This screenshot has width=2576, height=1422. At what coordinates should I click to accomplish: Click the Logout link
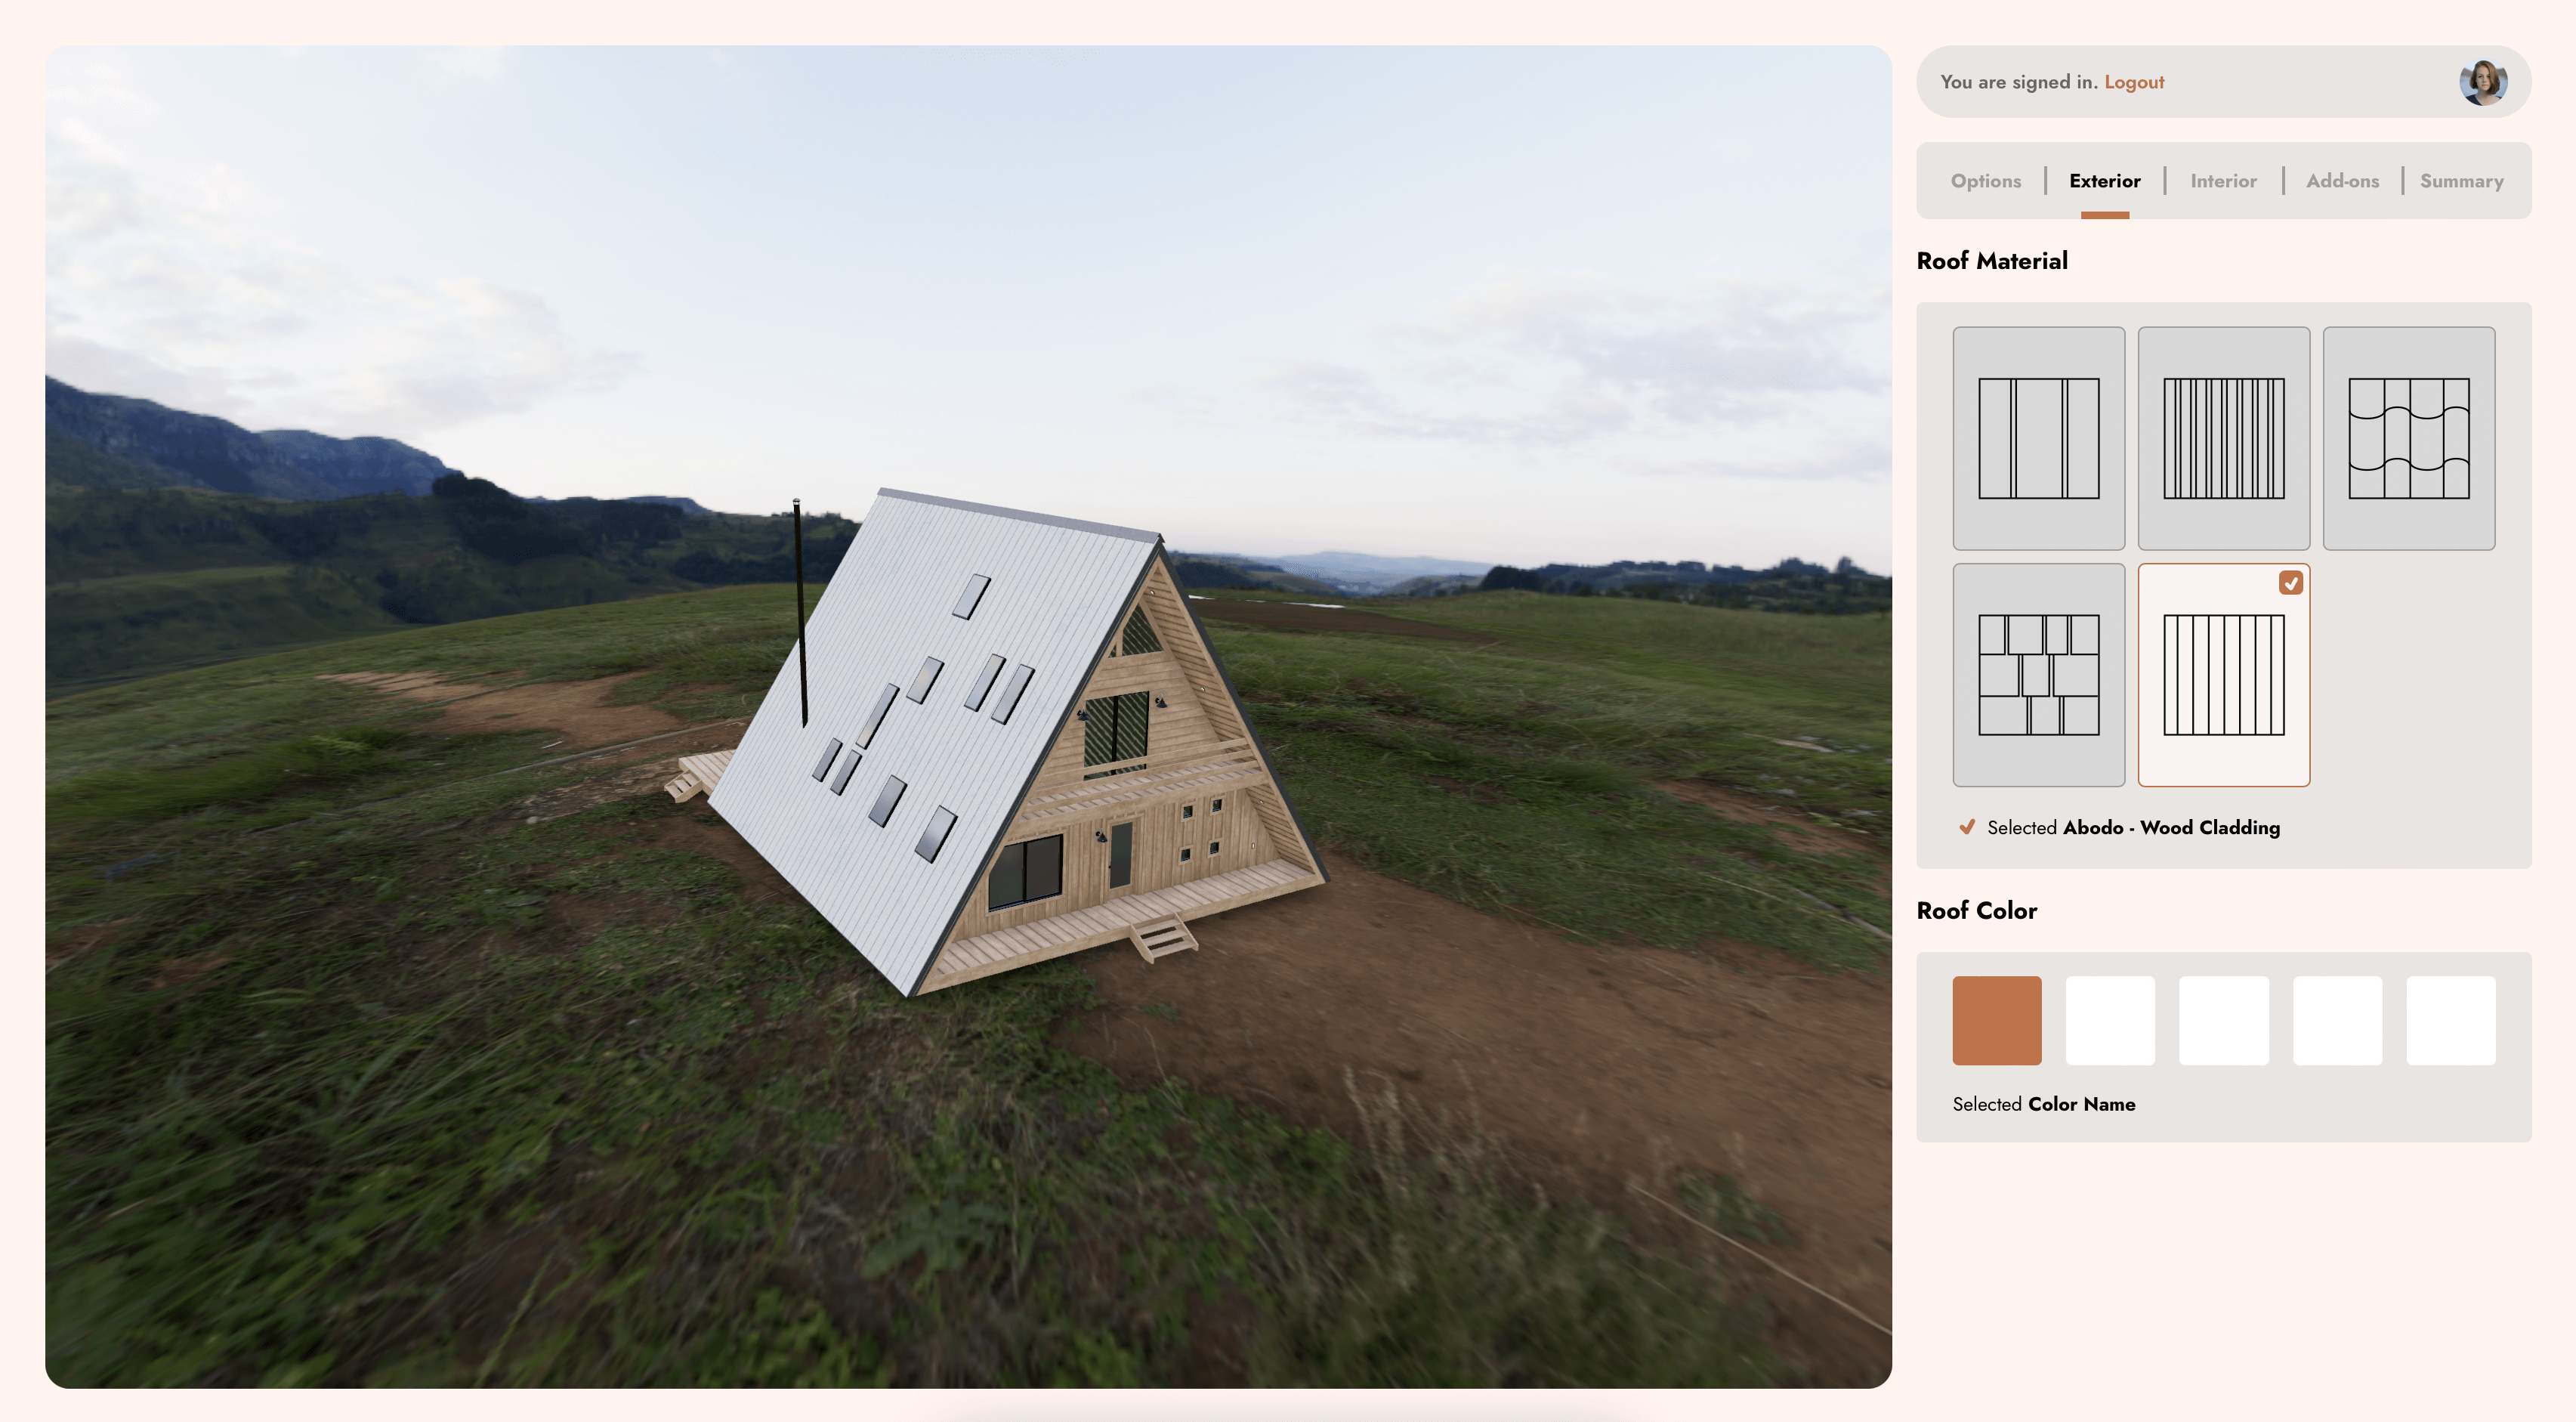coord(2133,81)
